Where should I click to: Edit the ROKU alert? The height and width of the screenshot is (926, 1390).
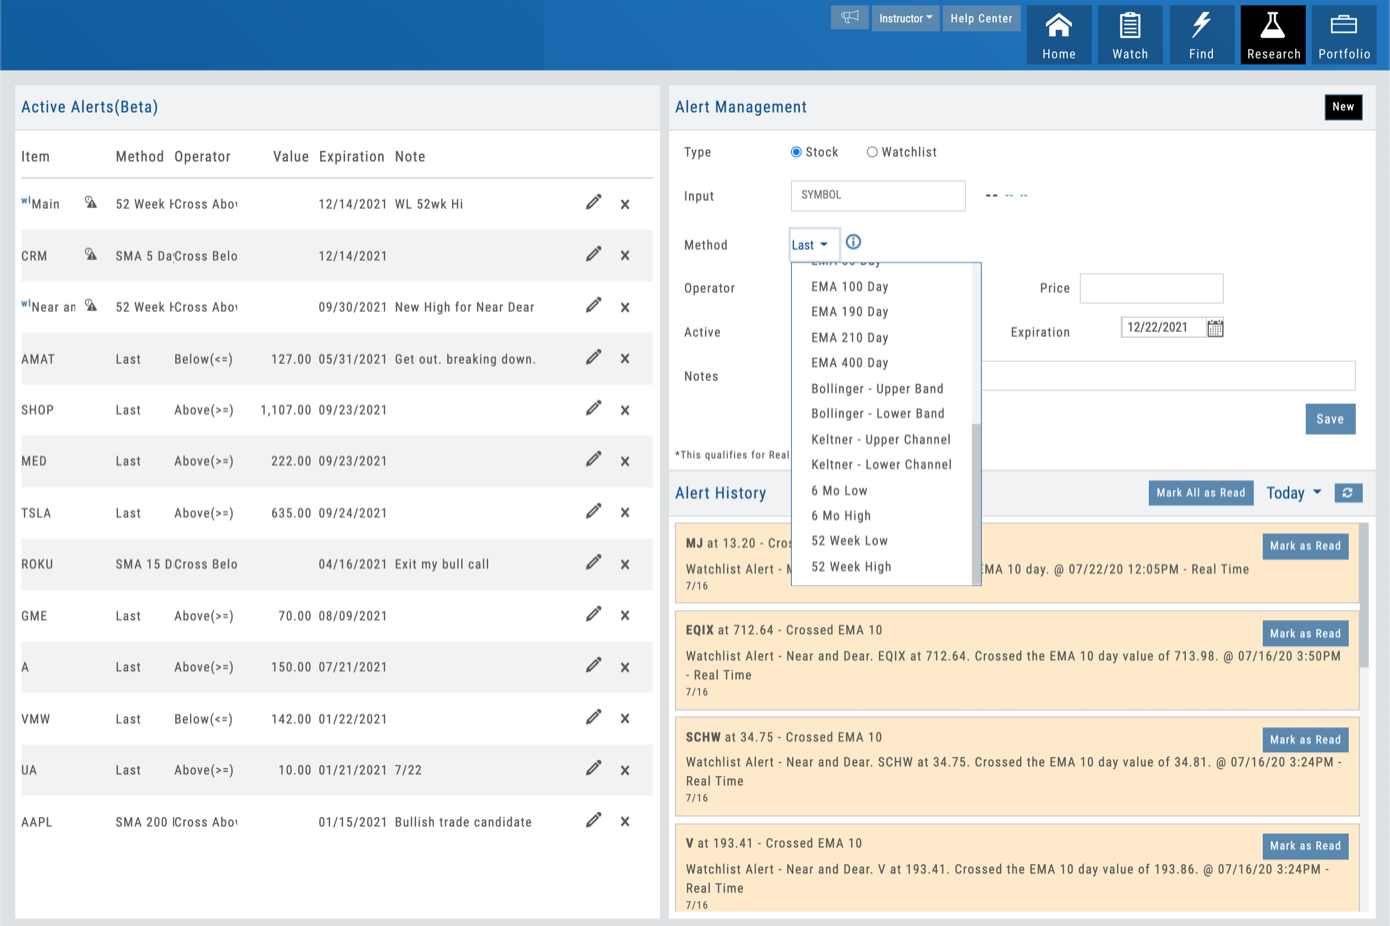(x=594, y=562)
